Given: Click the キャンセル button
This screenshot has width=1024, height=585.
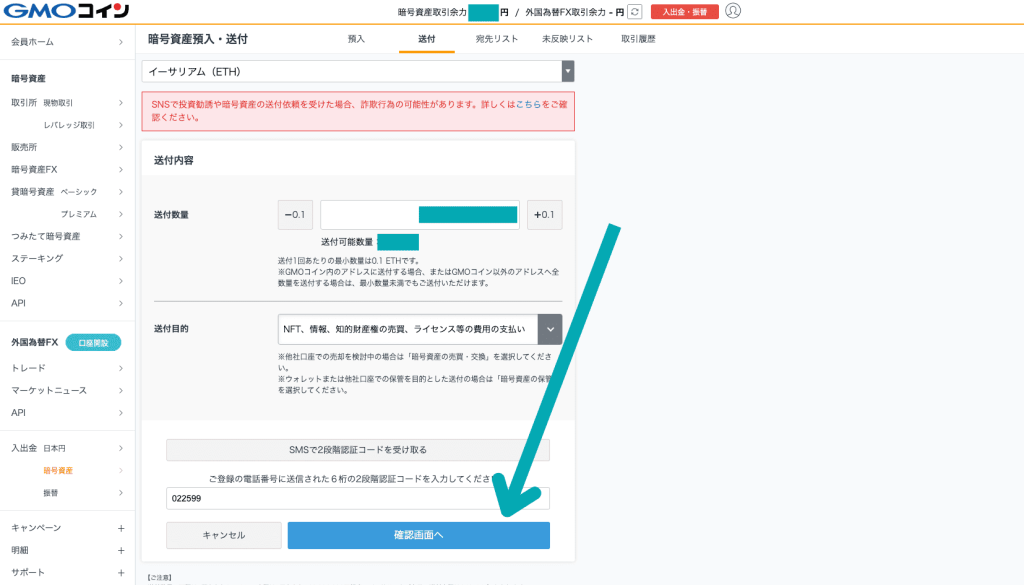Looking at the screenshot, I should coord(223,535).
